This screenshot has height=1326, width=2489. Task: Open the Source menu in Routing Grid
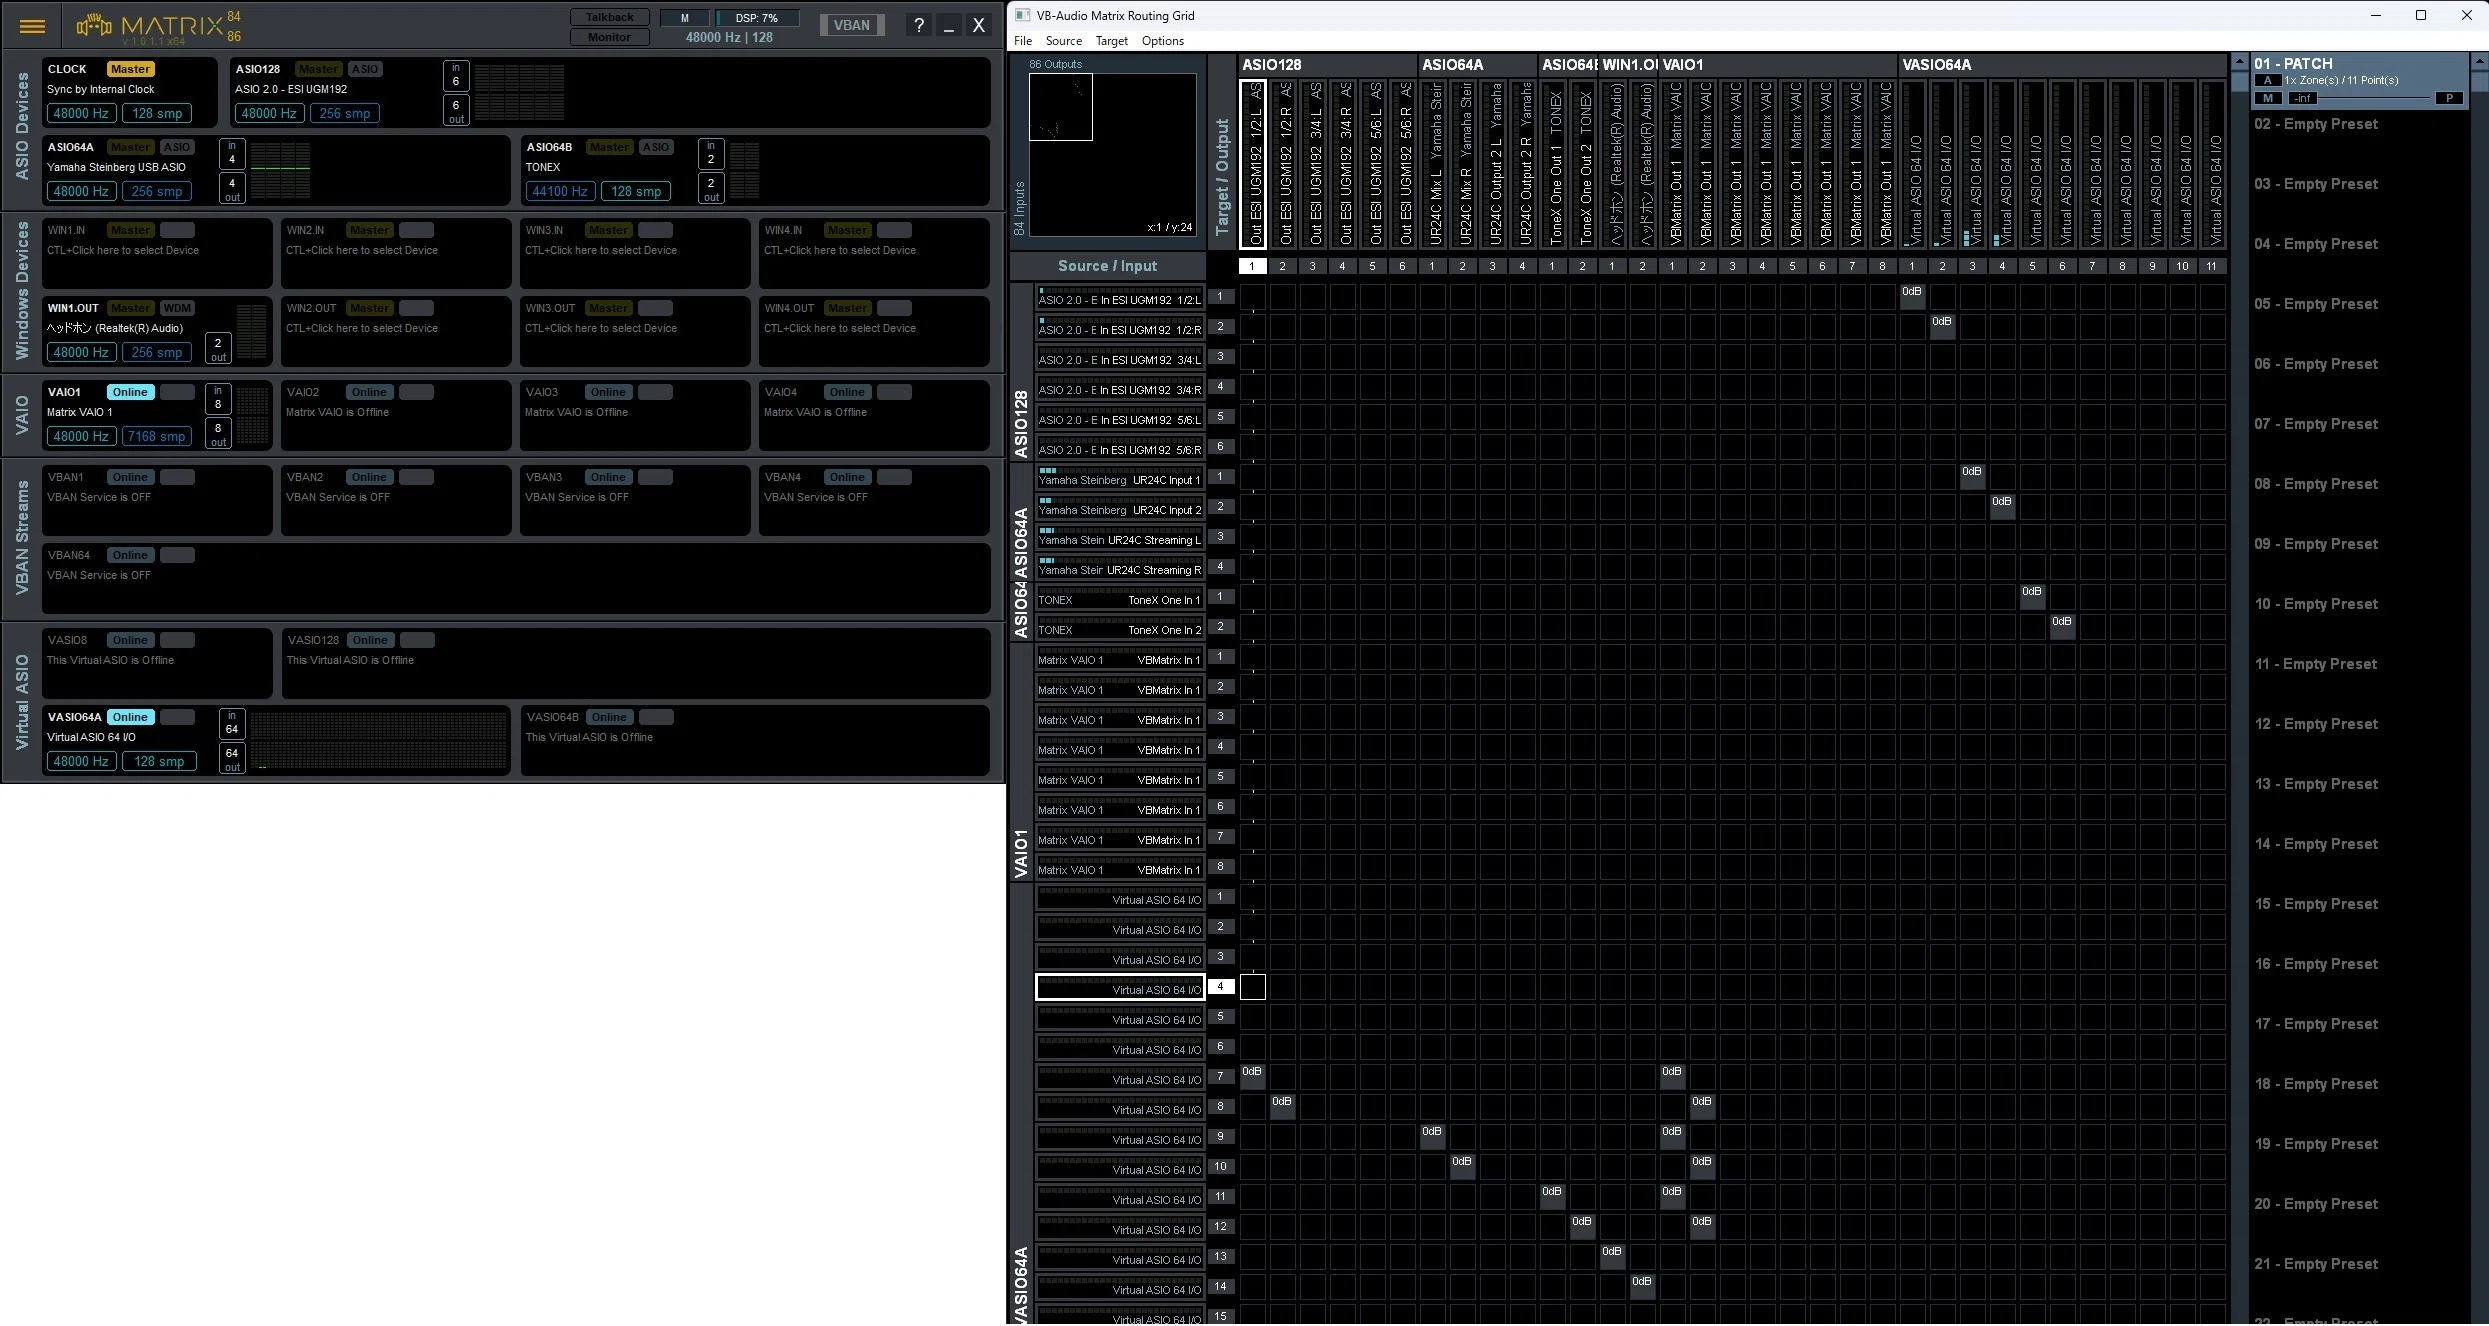coord(1064,41)
